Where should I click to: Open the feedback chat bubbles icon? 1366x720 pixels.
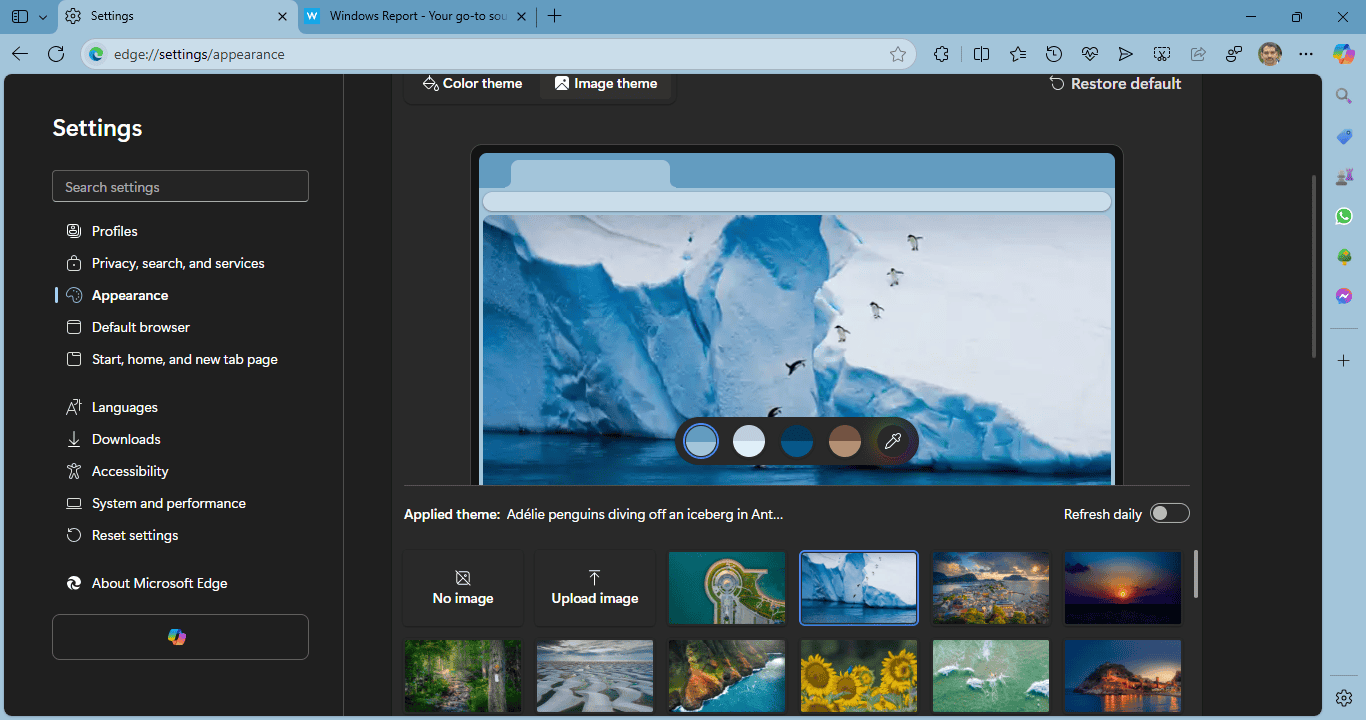(x=1234, y=54)
